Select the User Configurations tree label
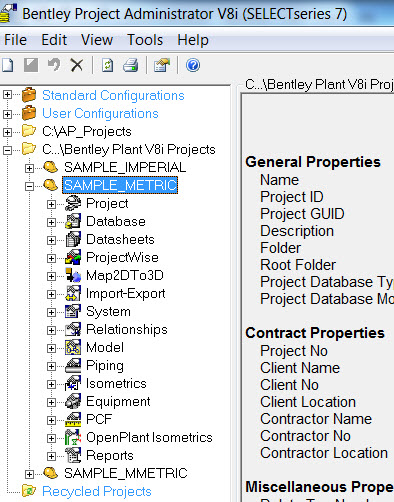Screen dimensions: 394x502 (x=100, y=113)
